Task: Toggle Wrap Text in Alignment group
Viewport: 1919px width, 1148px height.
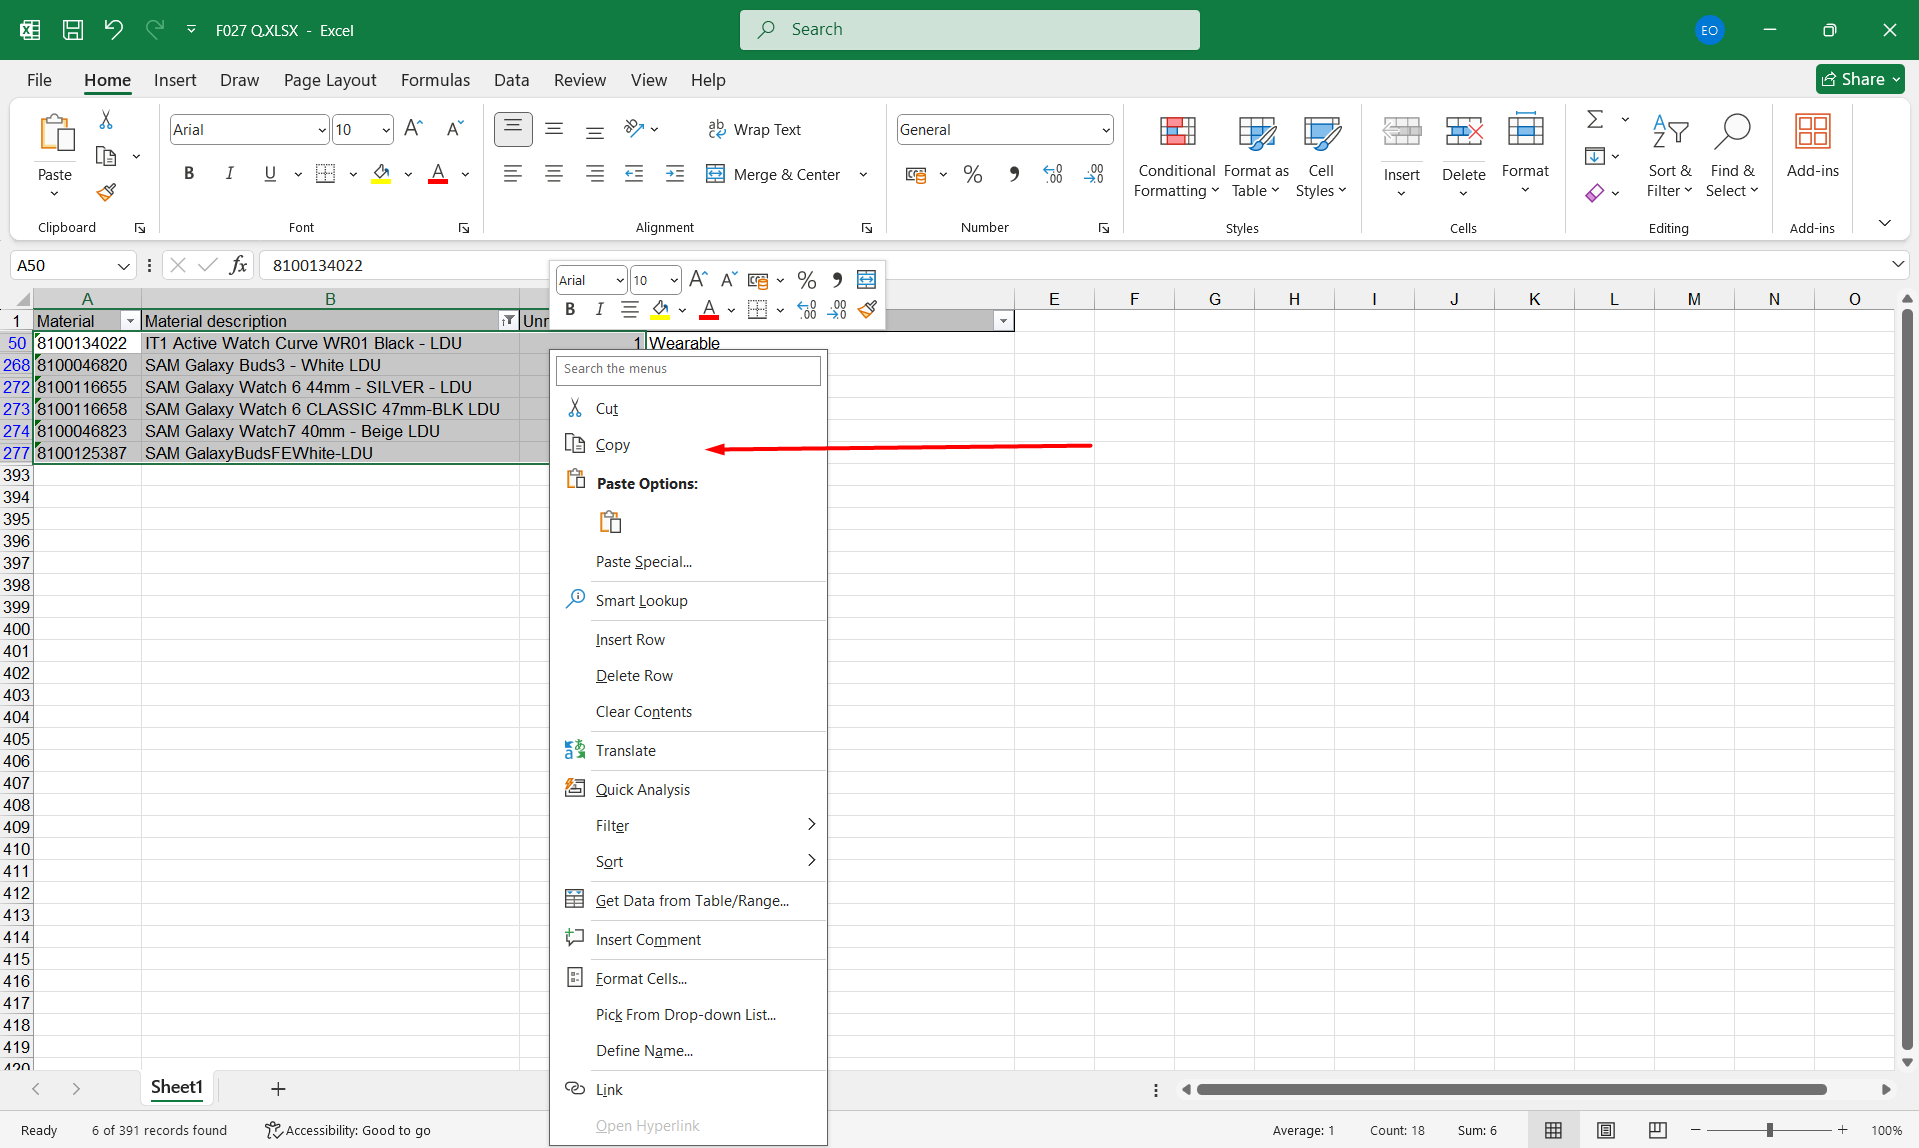Action: pos(755,130)
